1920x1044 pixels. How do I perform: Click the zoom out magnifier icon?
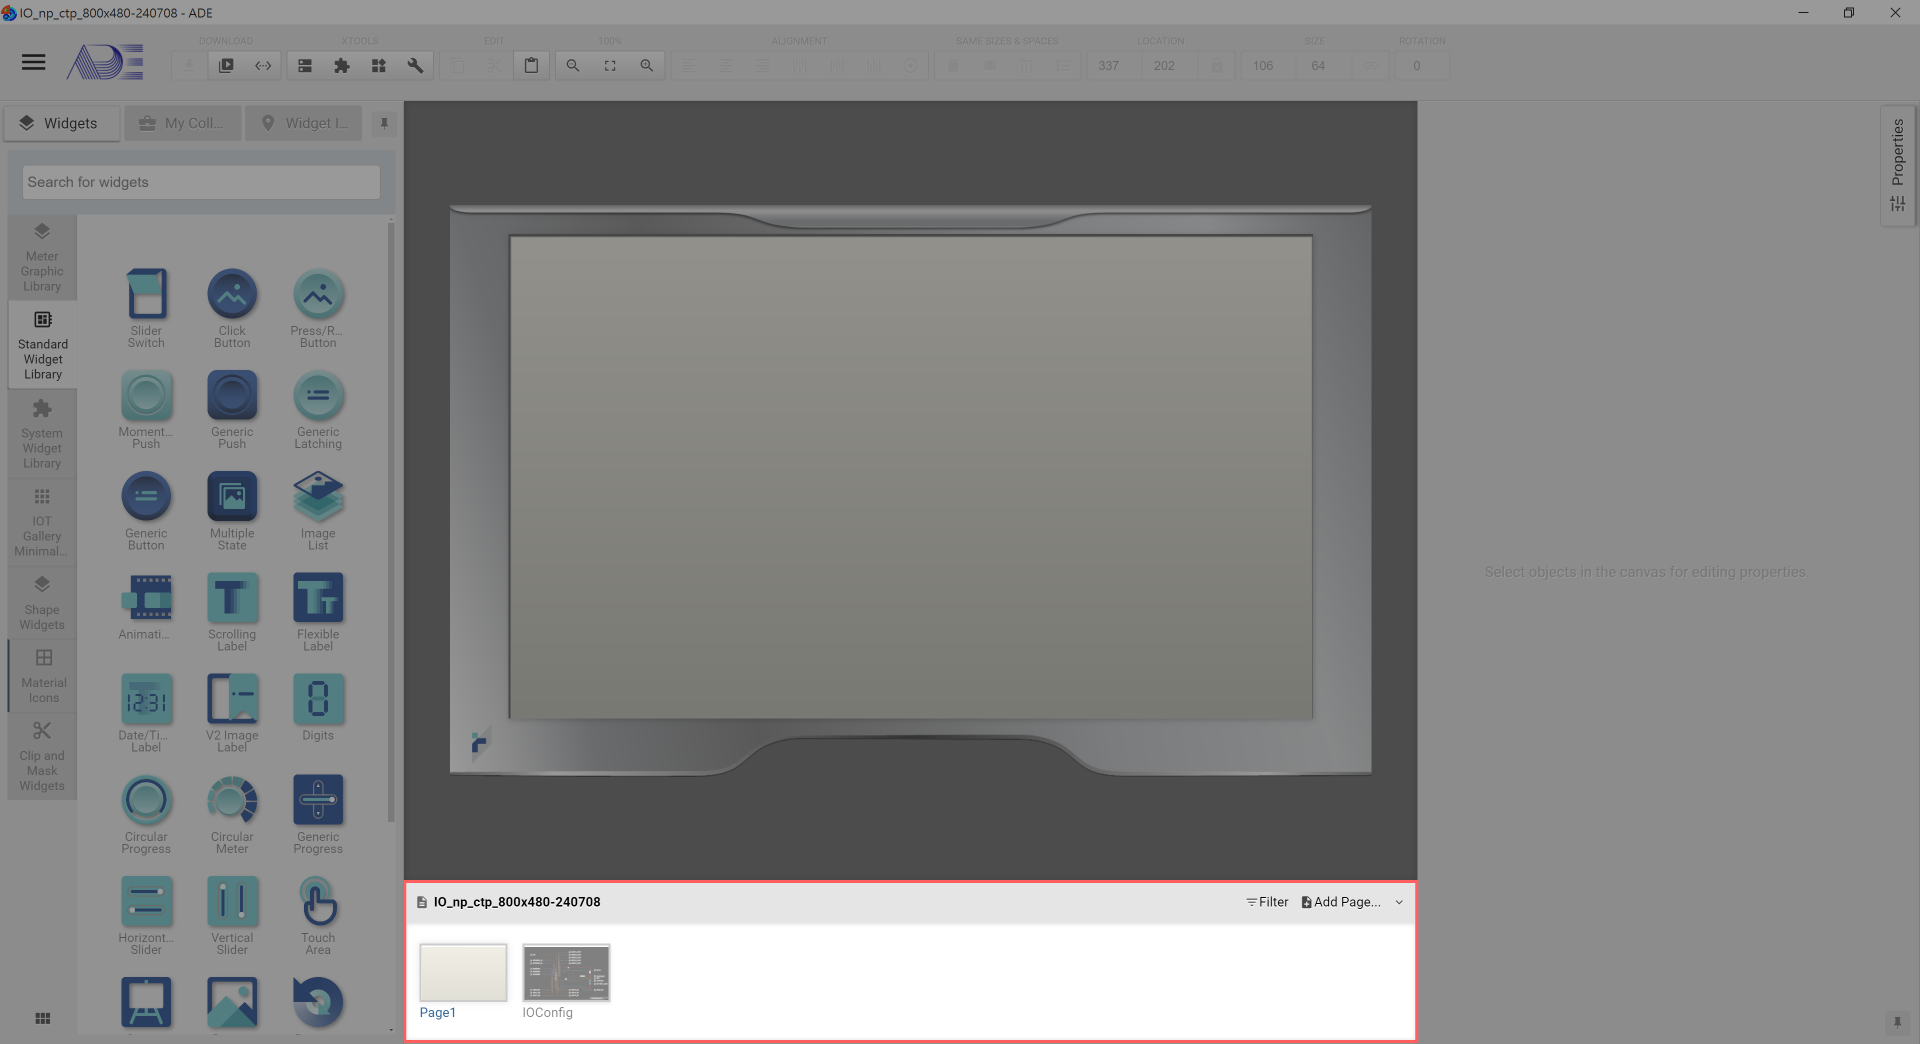573,66
